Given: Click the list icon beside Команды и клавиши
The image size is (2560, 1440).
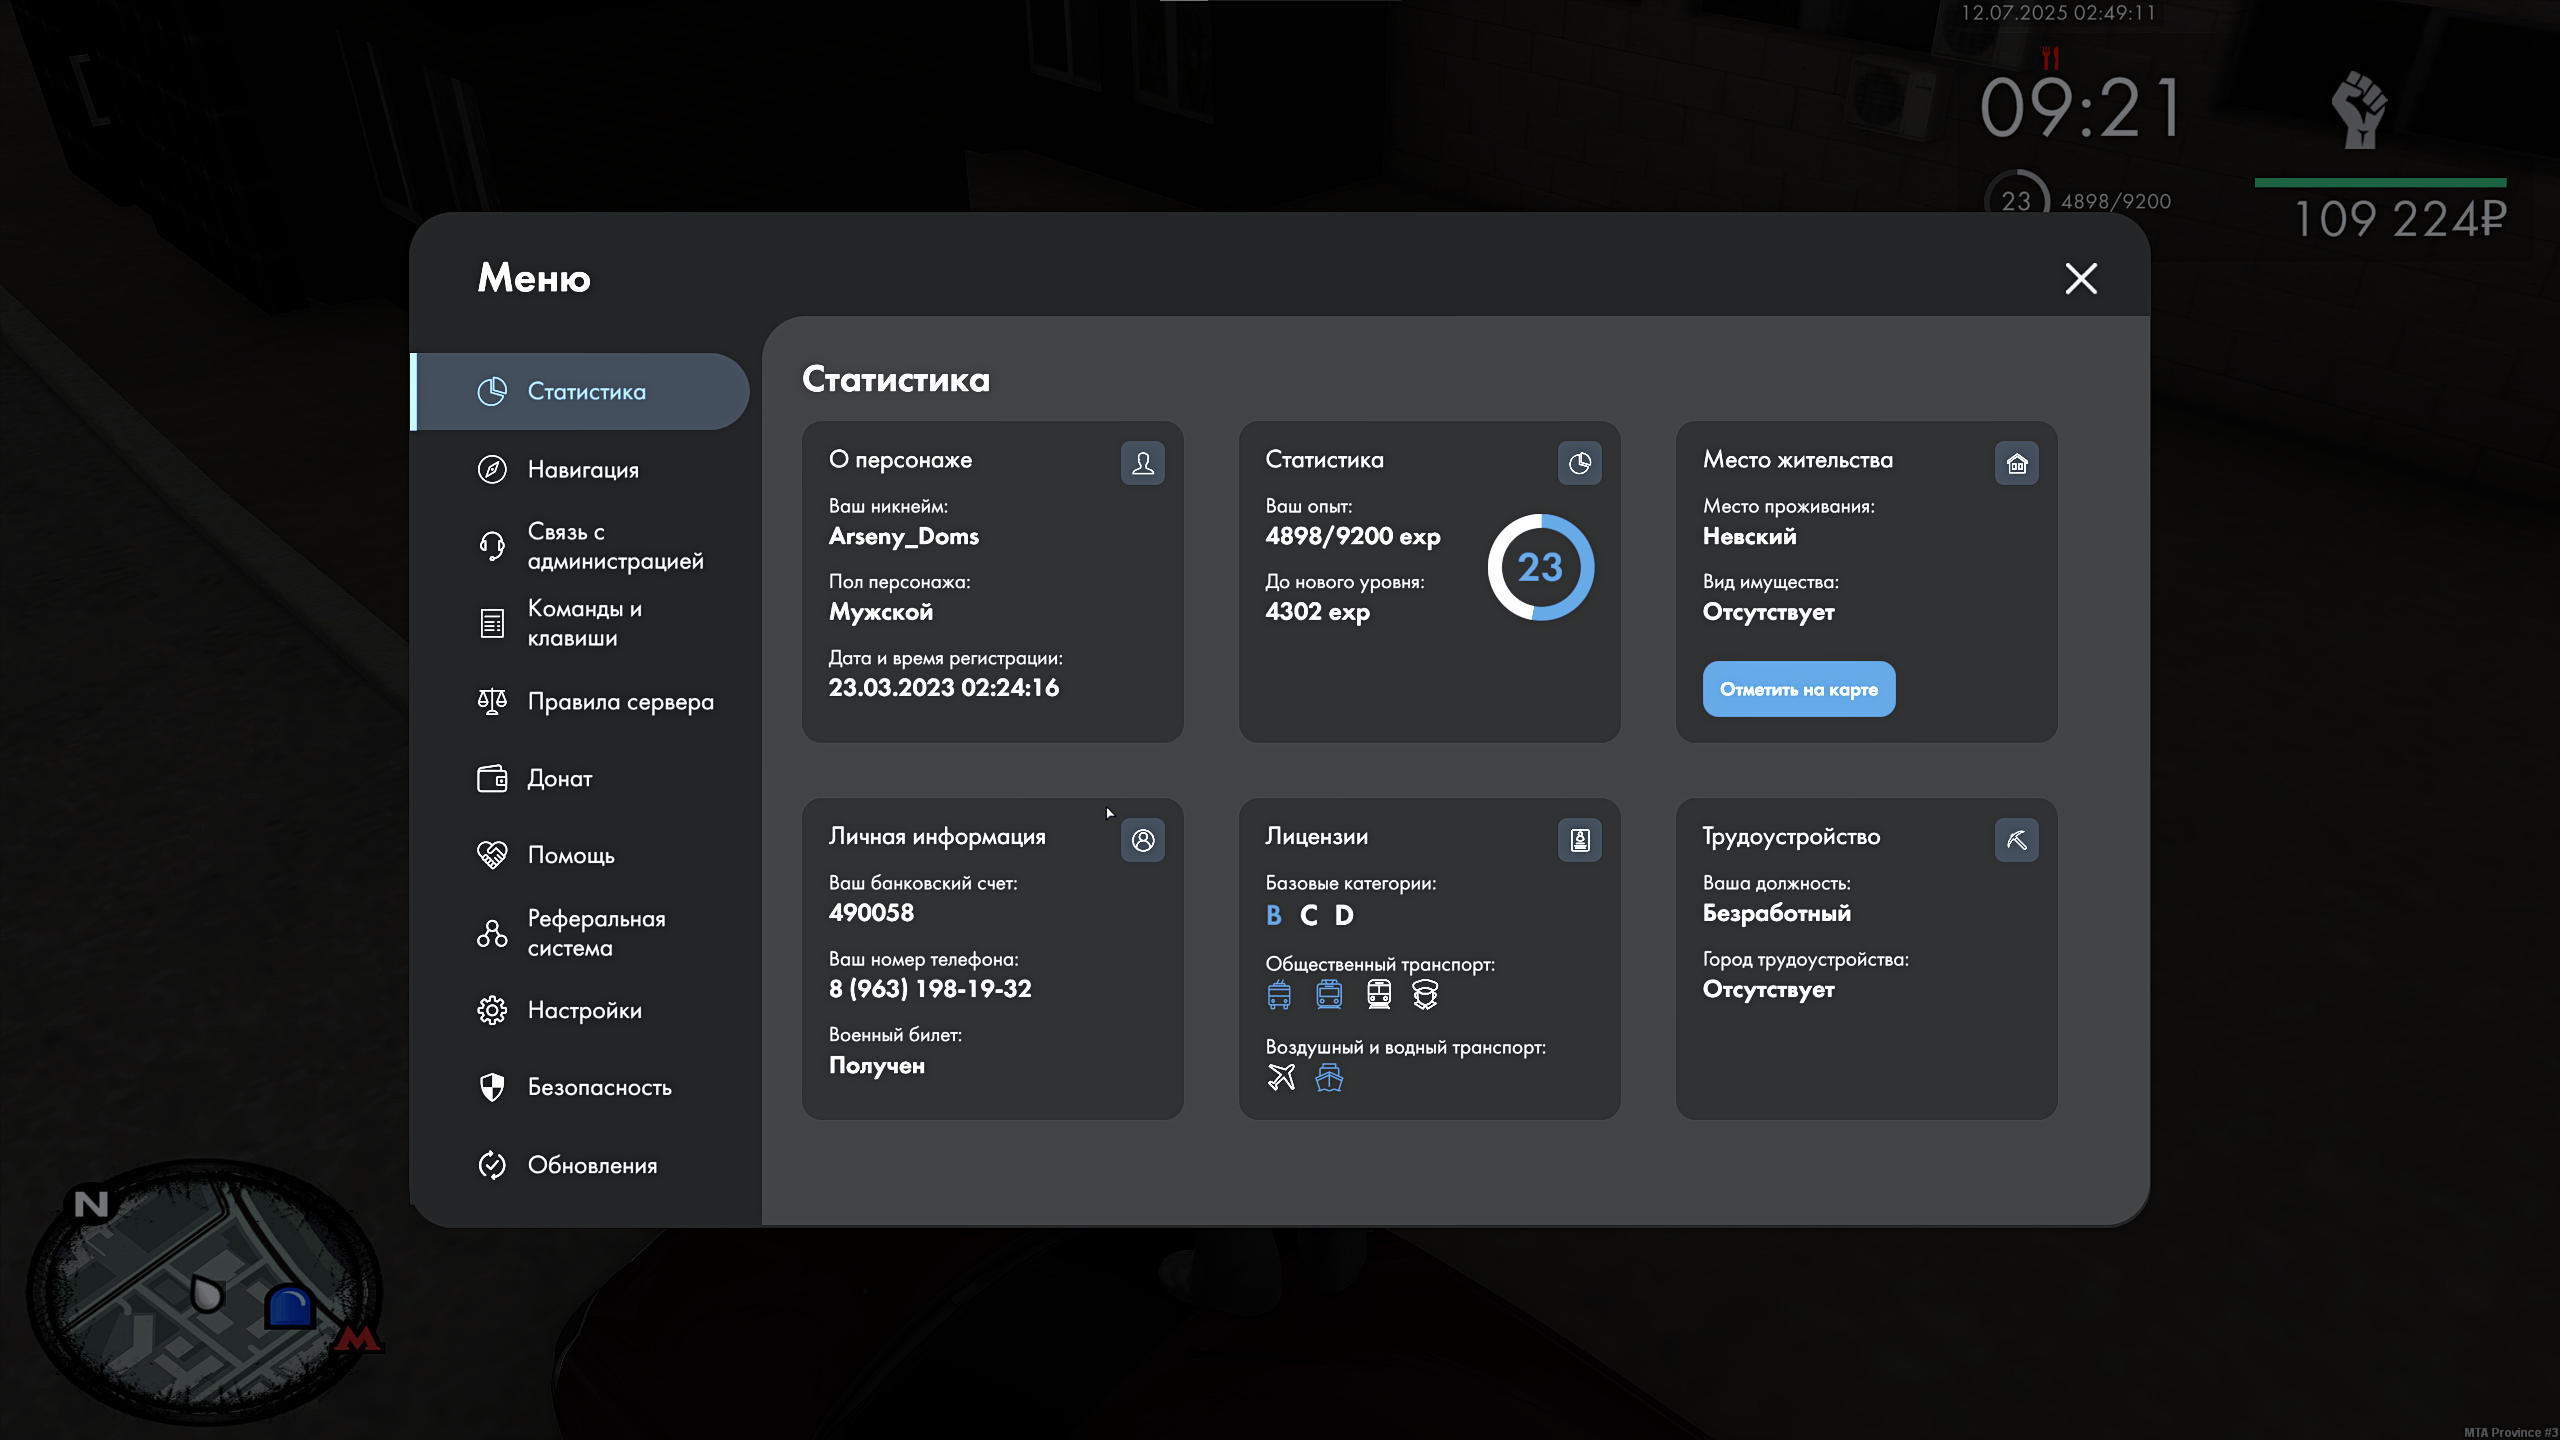Looking at the screenshot, I should [x=492, y=623].
